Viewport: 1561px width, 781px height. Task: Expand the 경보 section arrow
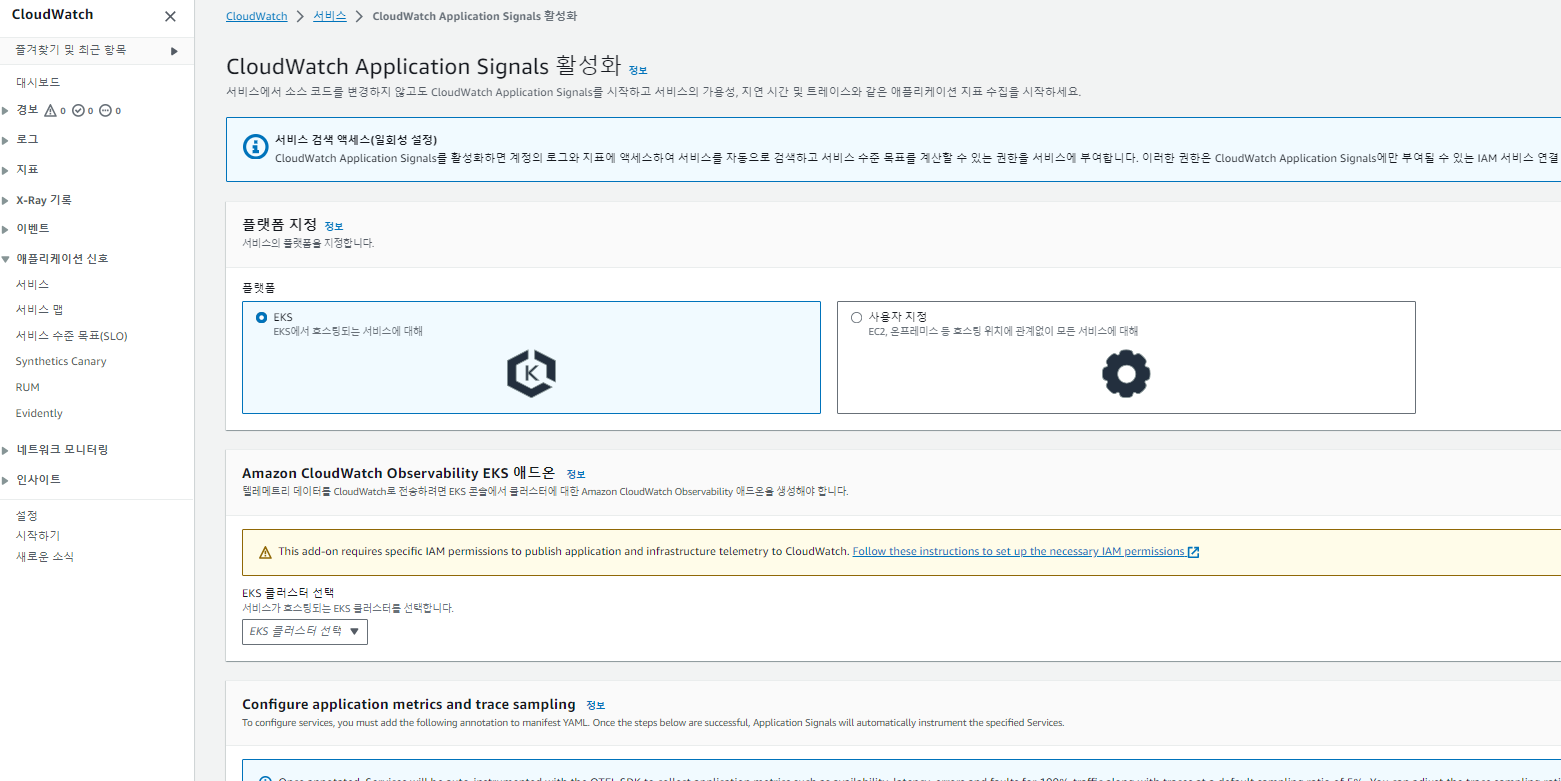click(x=6, y=110)
